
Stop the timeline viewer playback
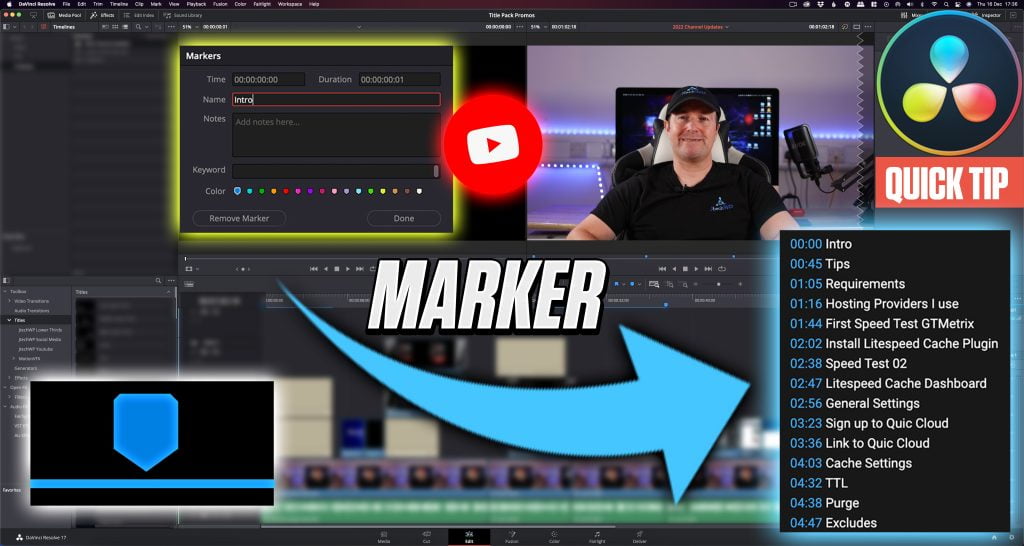[685, 268]
